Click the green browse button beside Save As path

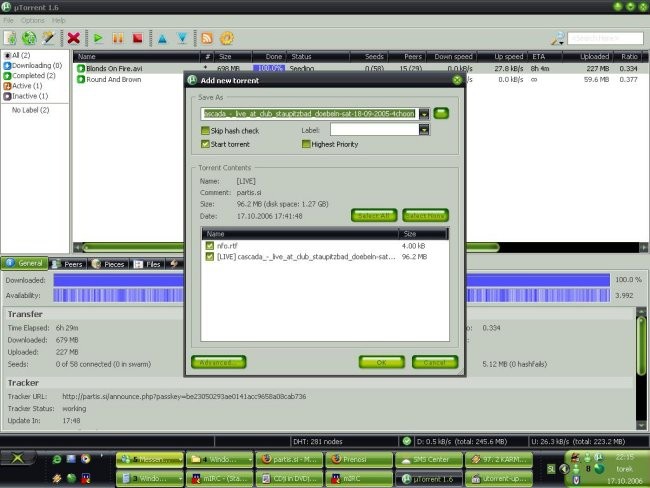click(x=441, y=113)
